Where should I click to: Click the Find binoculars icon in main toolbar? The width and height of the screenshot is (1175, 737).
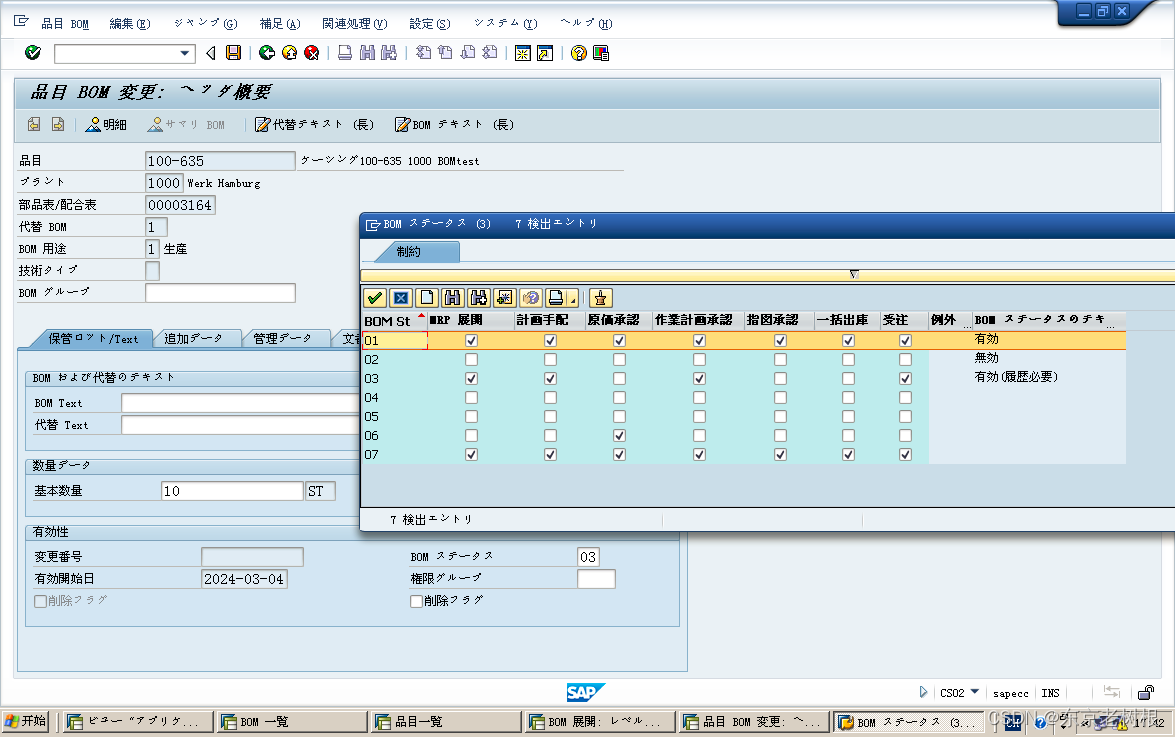tap(367, 52)
